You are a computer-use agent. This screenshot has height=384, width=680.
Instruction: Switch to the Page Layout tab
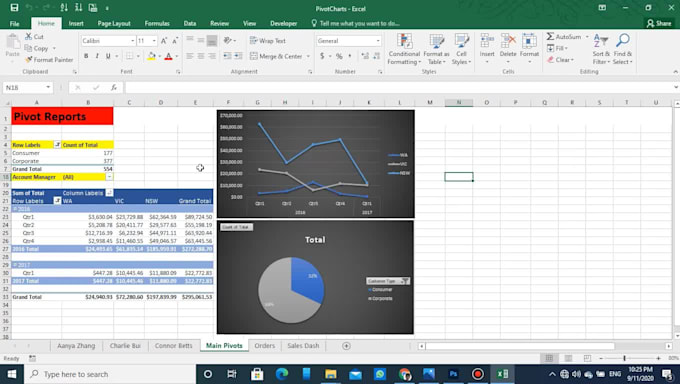coord(114,23)
